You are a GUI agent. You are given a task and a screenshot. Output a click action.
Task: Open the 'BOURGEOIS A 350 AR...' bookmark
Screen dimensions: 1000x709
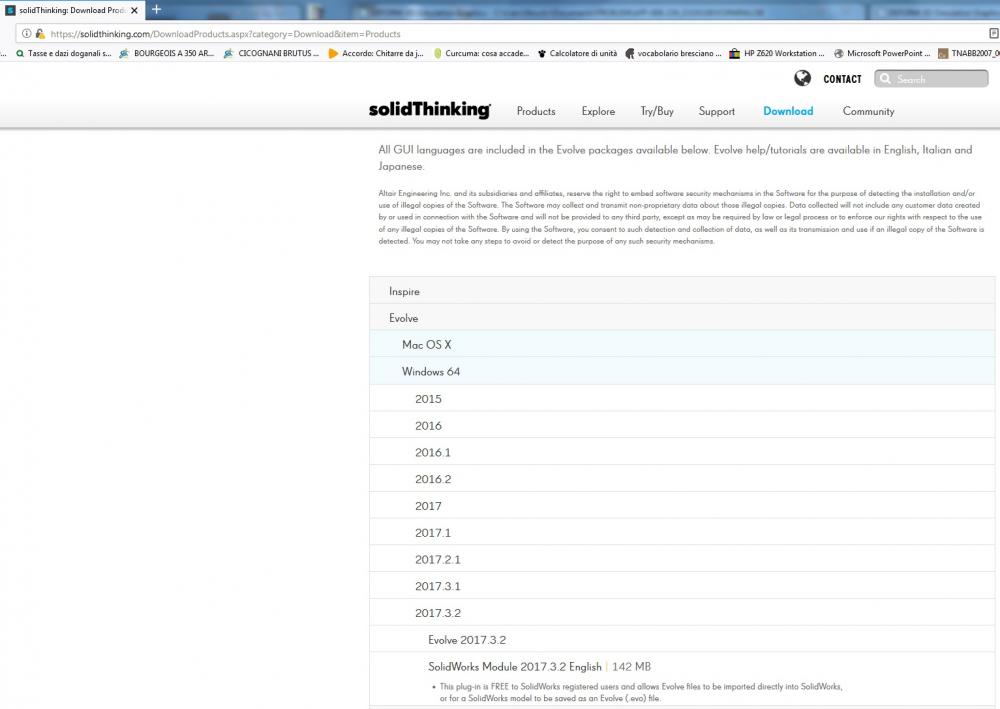(x=167, y=54)
